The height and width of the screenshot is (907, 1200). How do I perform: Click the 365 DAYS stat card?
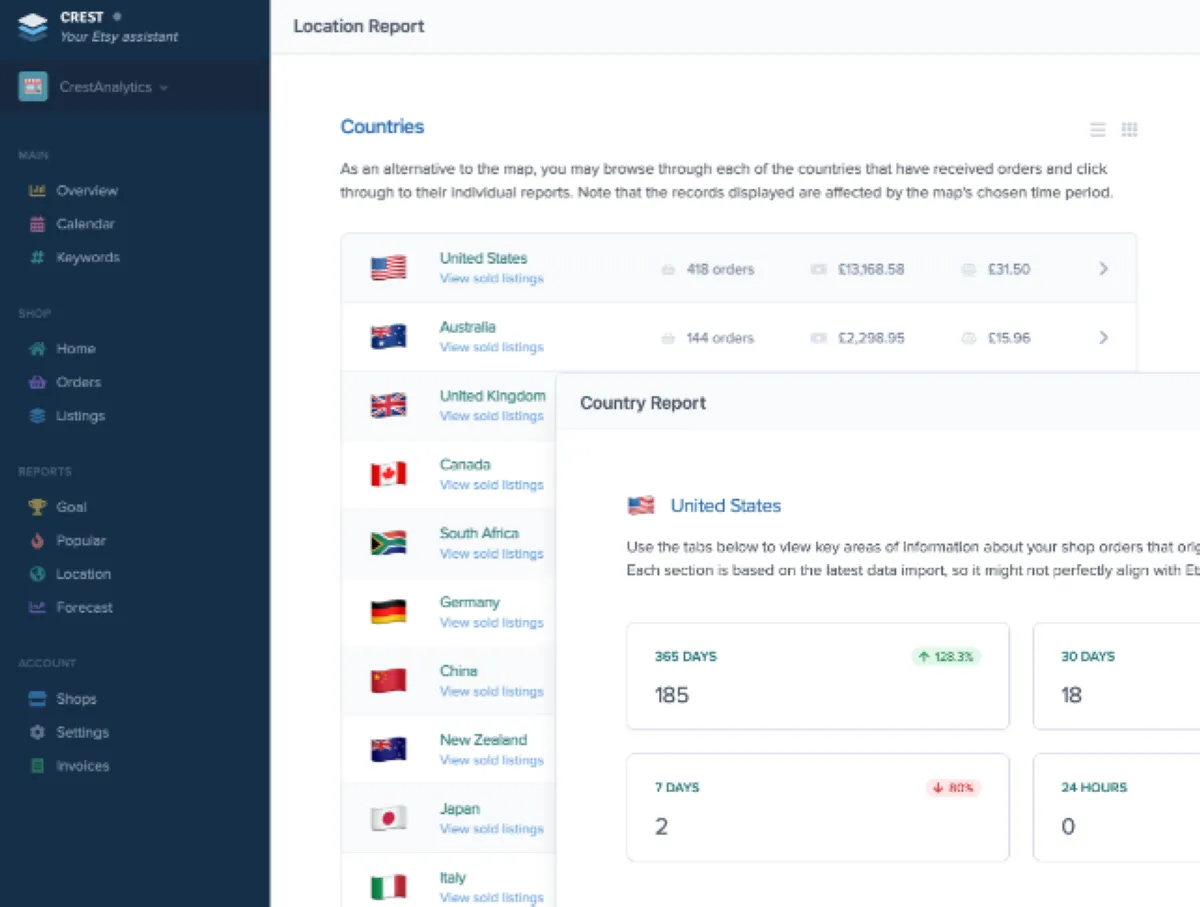[x=817, y=676]
